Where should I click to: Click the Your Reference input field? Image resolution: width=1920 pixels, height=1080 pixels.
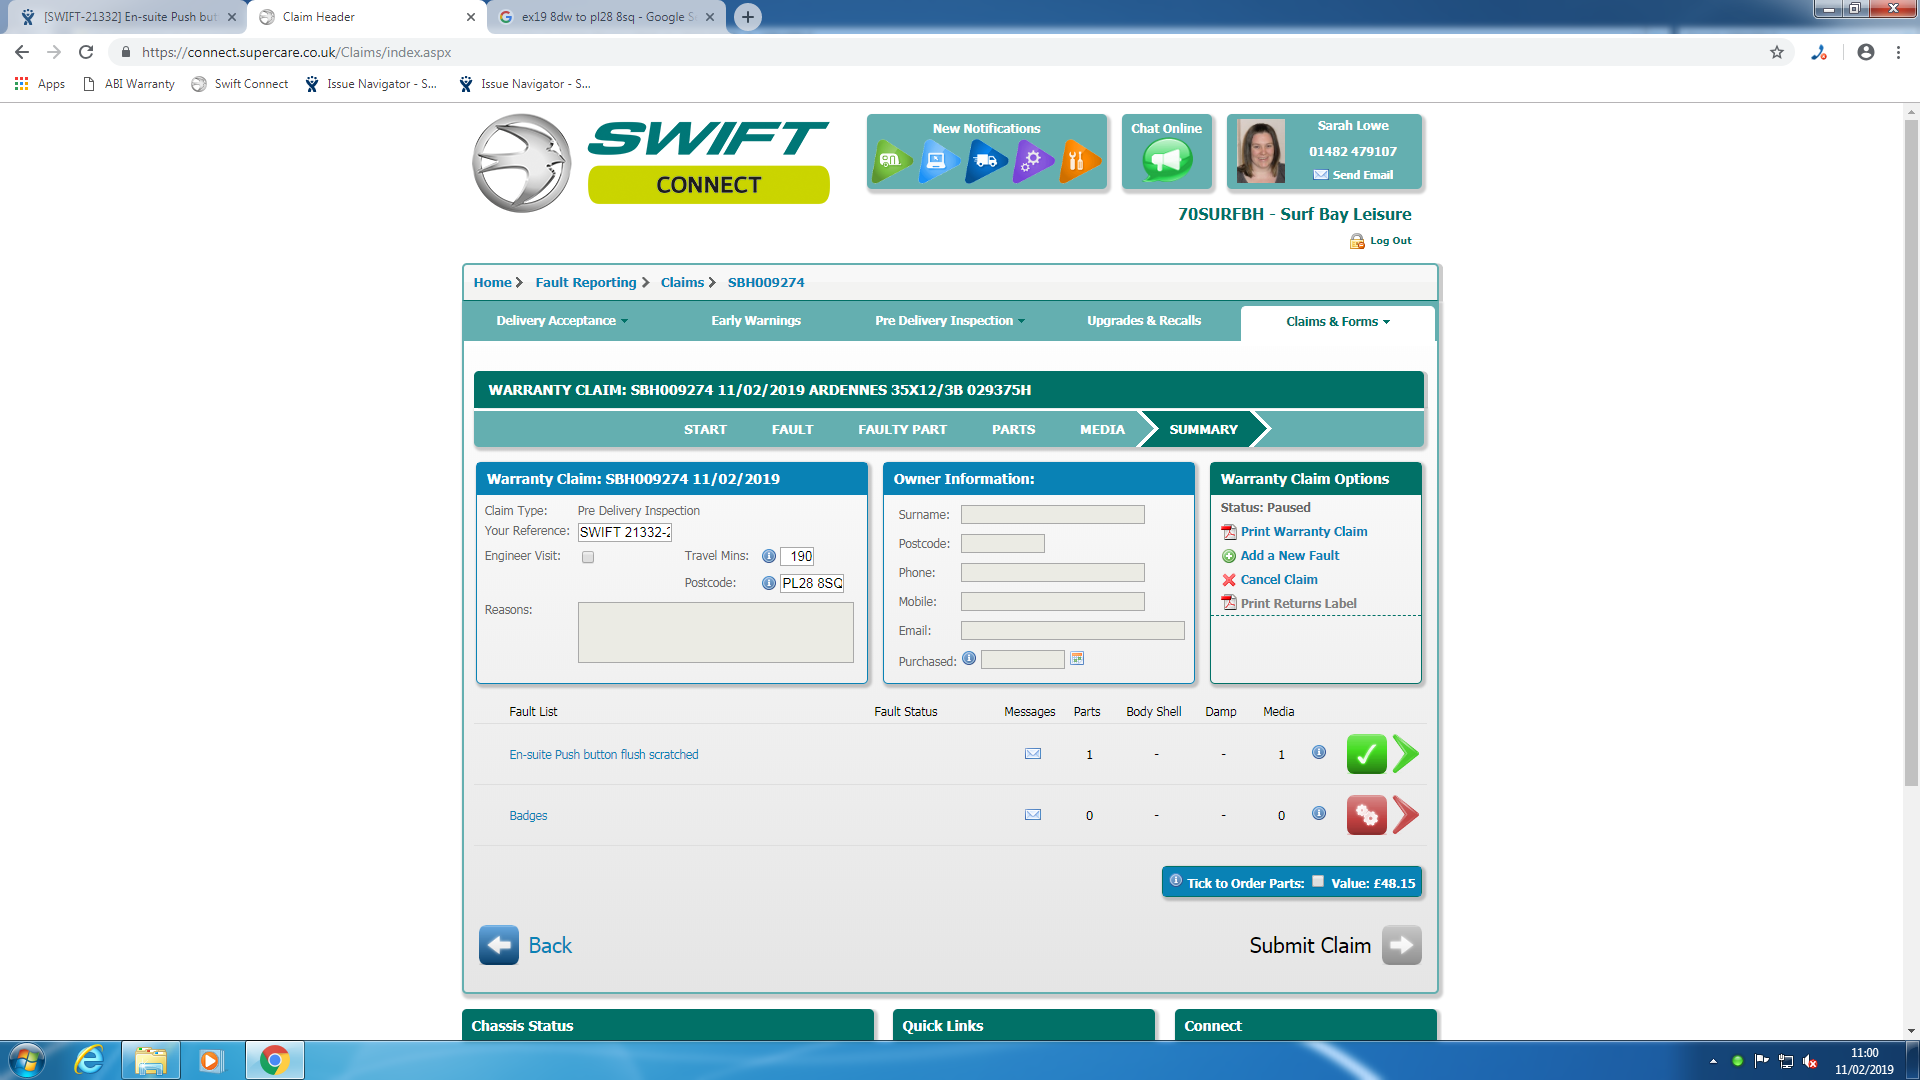point(625,532)
